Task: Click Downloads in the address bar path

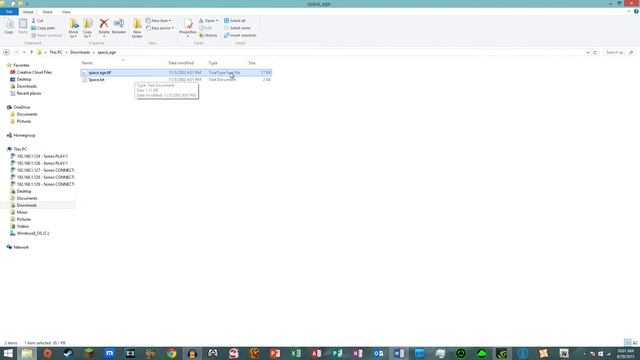Action: pos(80,52)
